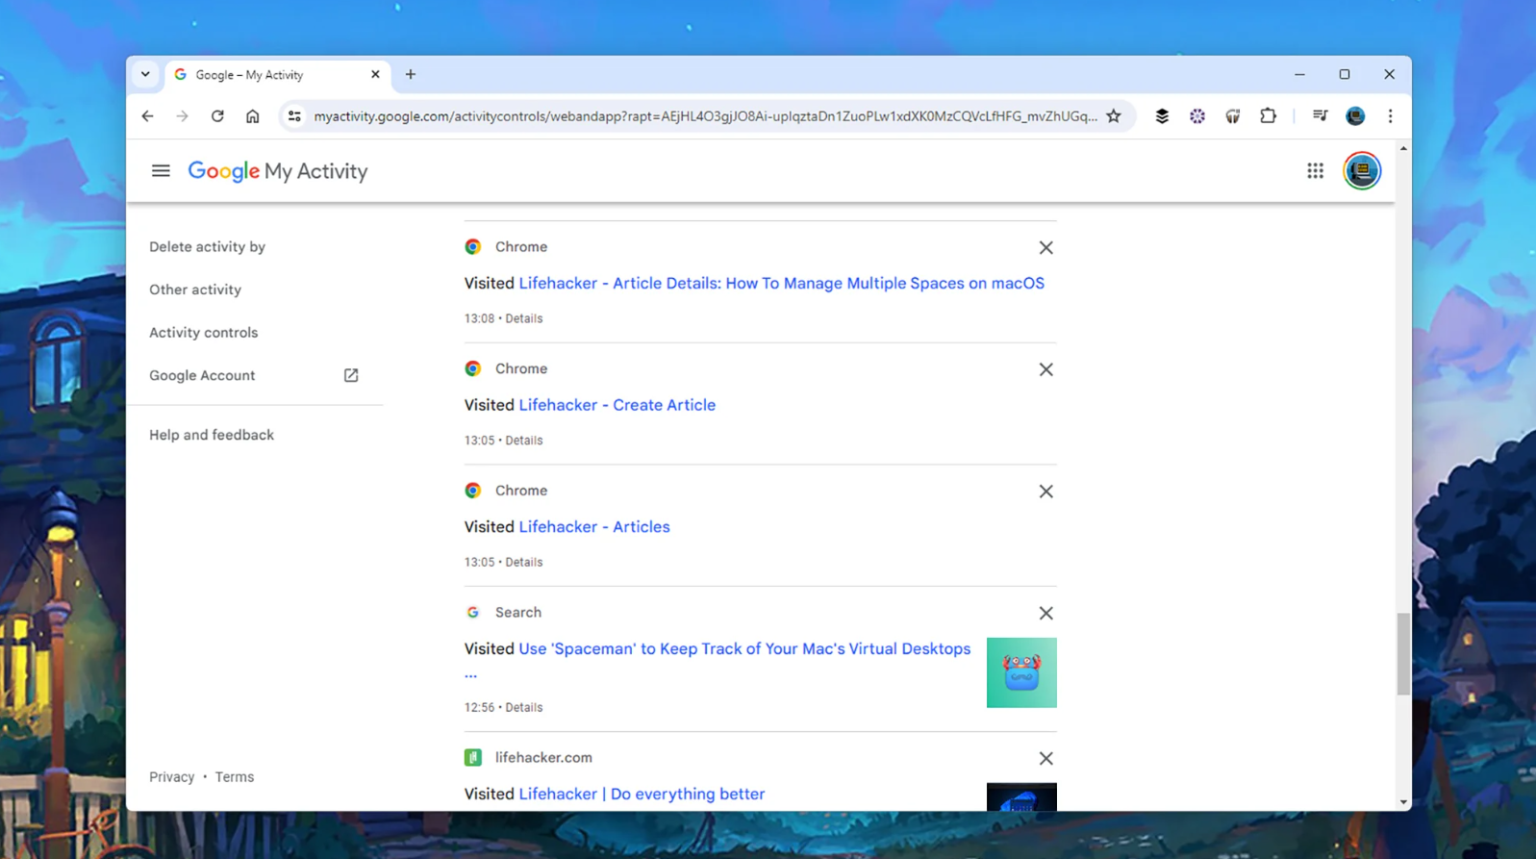Viewport: 1536px width, 859px height.
Task: Open Chrome's three-dot menu
Action: pyautogui.click(x=1390, y=116)
